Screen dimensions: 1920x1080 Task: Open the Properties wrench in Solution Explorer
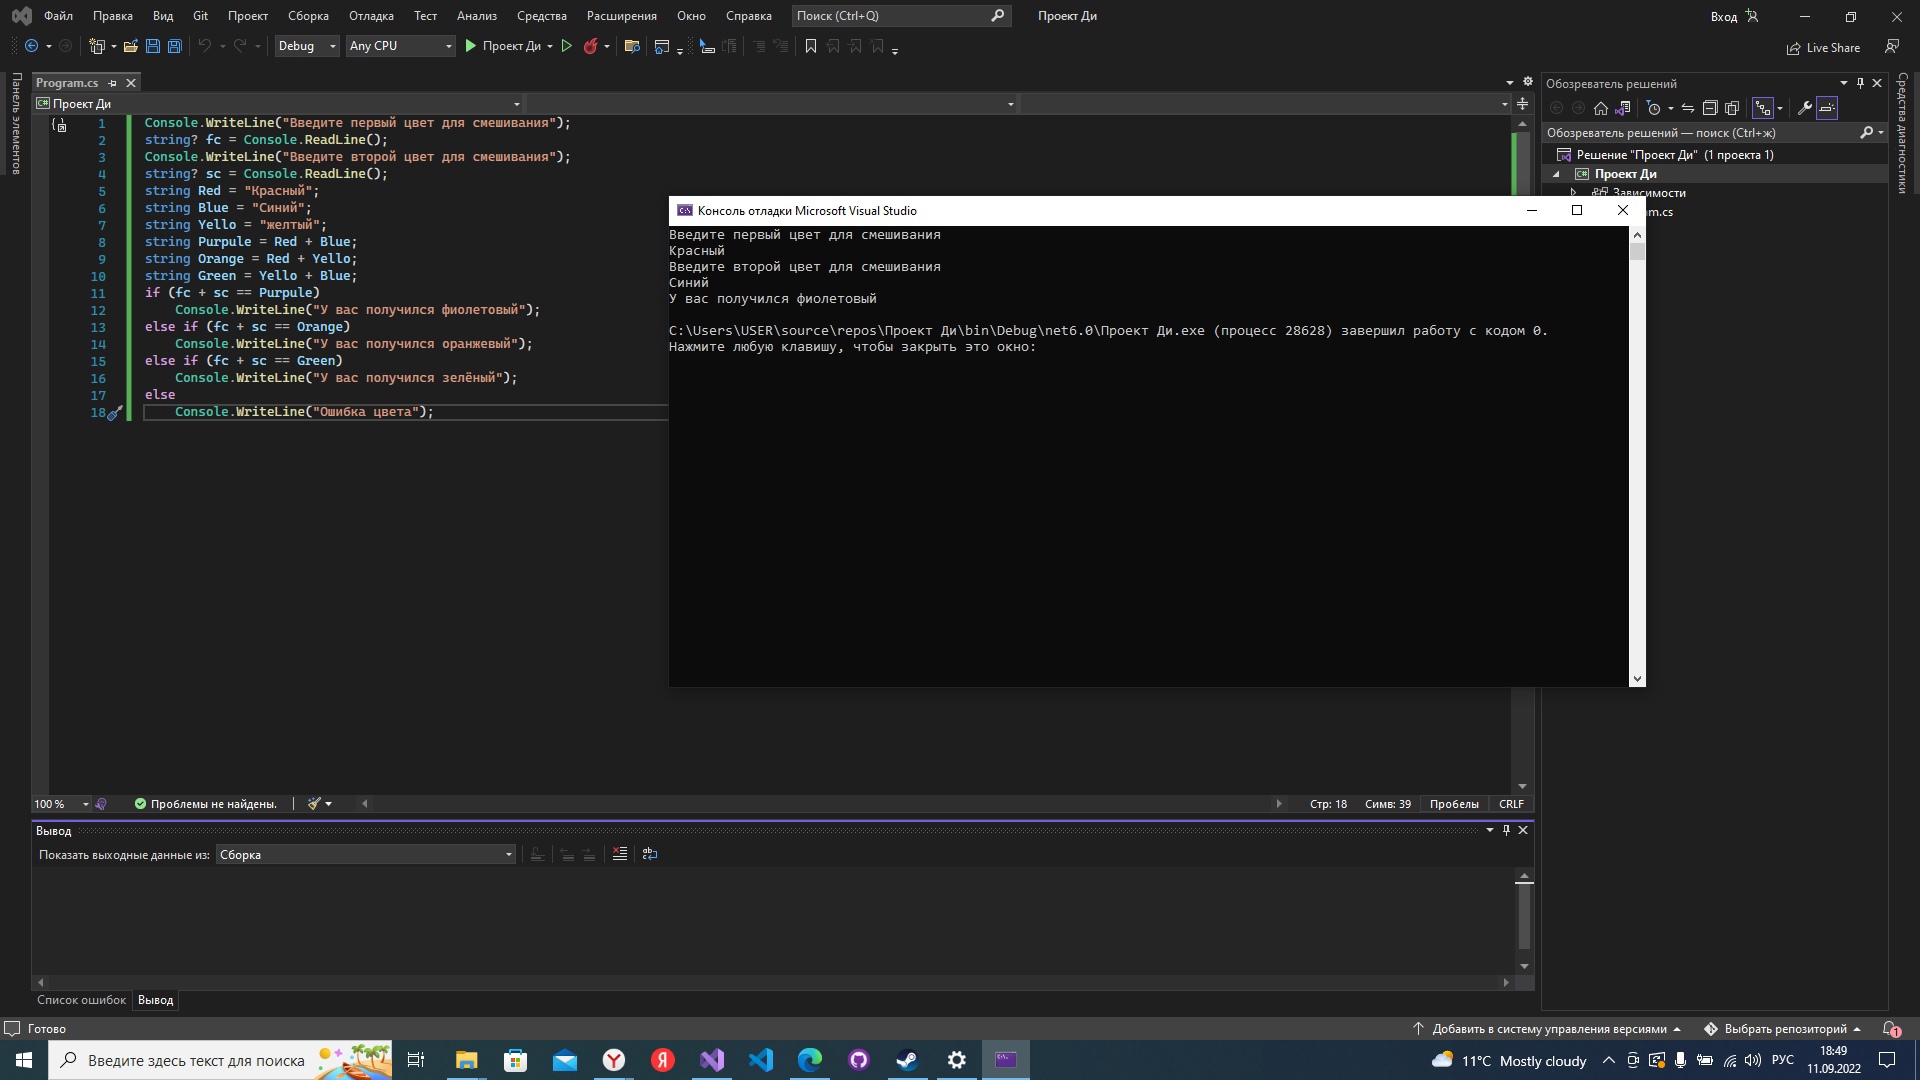(x=1804, y=108)
